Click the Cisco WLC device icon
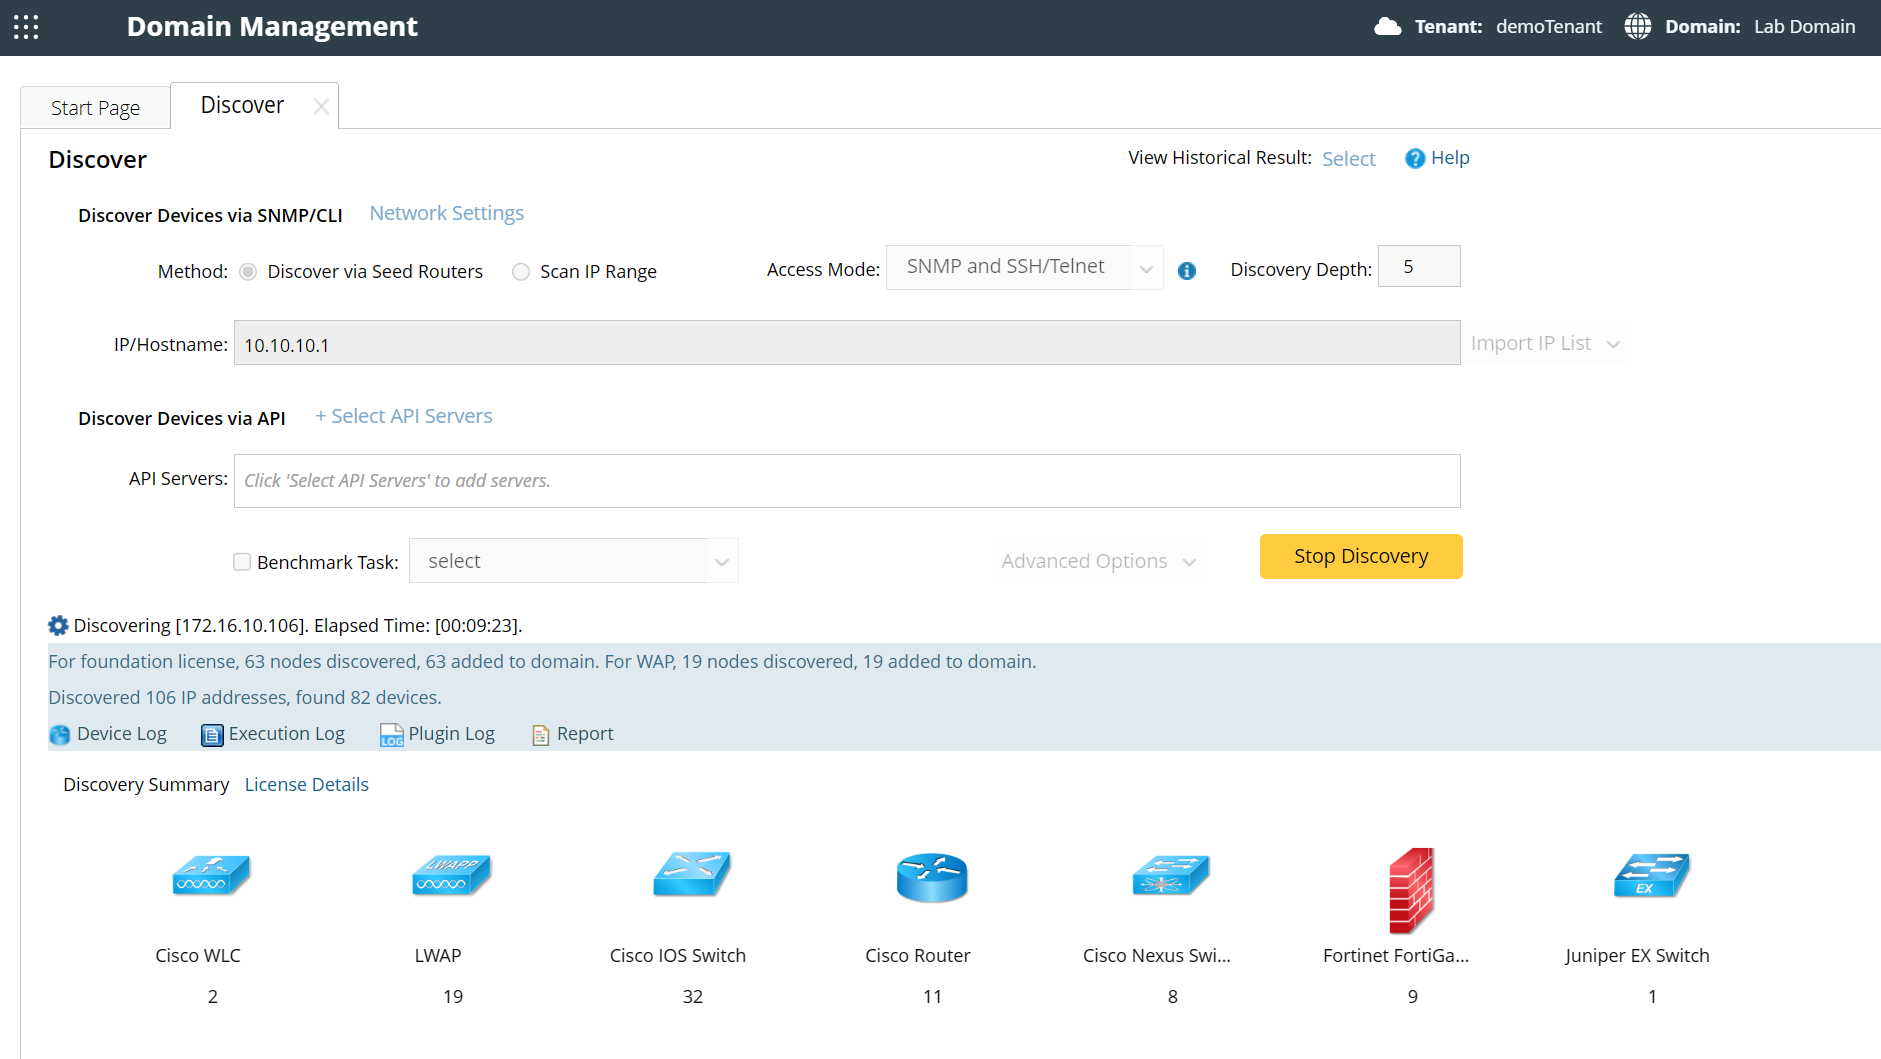 [x=210, y=876]
